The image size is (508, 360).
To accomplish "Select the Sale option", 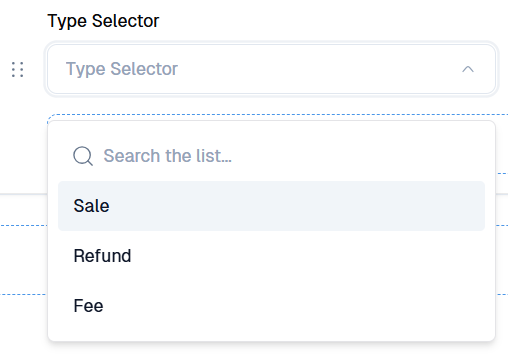I will tap(91, 206).
